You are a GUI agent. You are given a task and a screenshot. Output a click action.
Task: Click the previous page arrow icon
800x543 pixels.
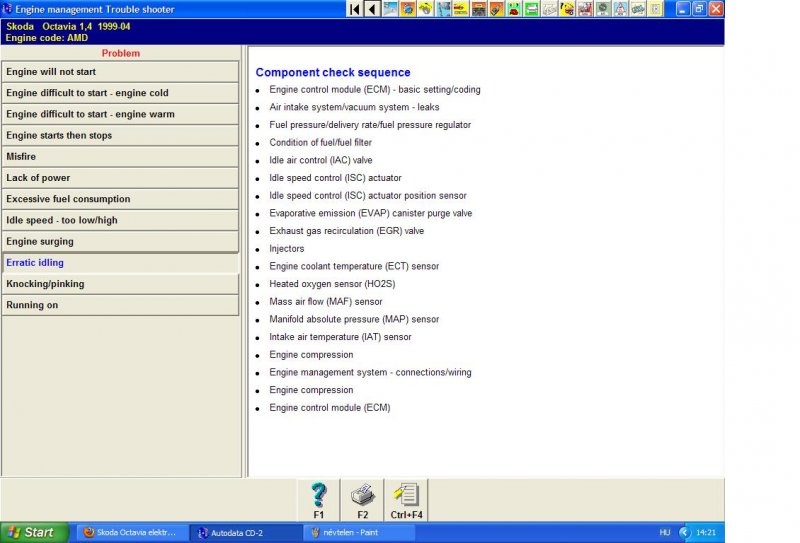372,9
